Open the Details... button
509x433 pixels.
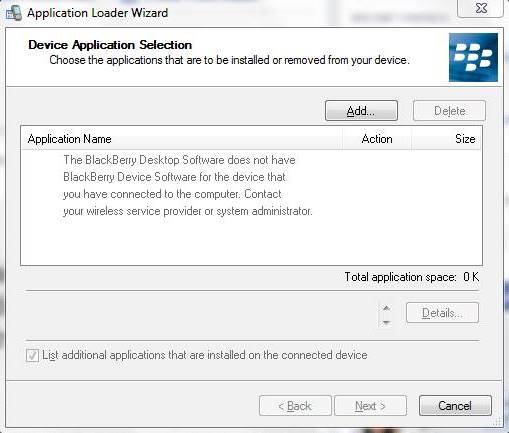pyautogui.click(x=442, y=313)
